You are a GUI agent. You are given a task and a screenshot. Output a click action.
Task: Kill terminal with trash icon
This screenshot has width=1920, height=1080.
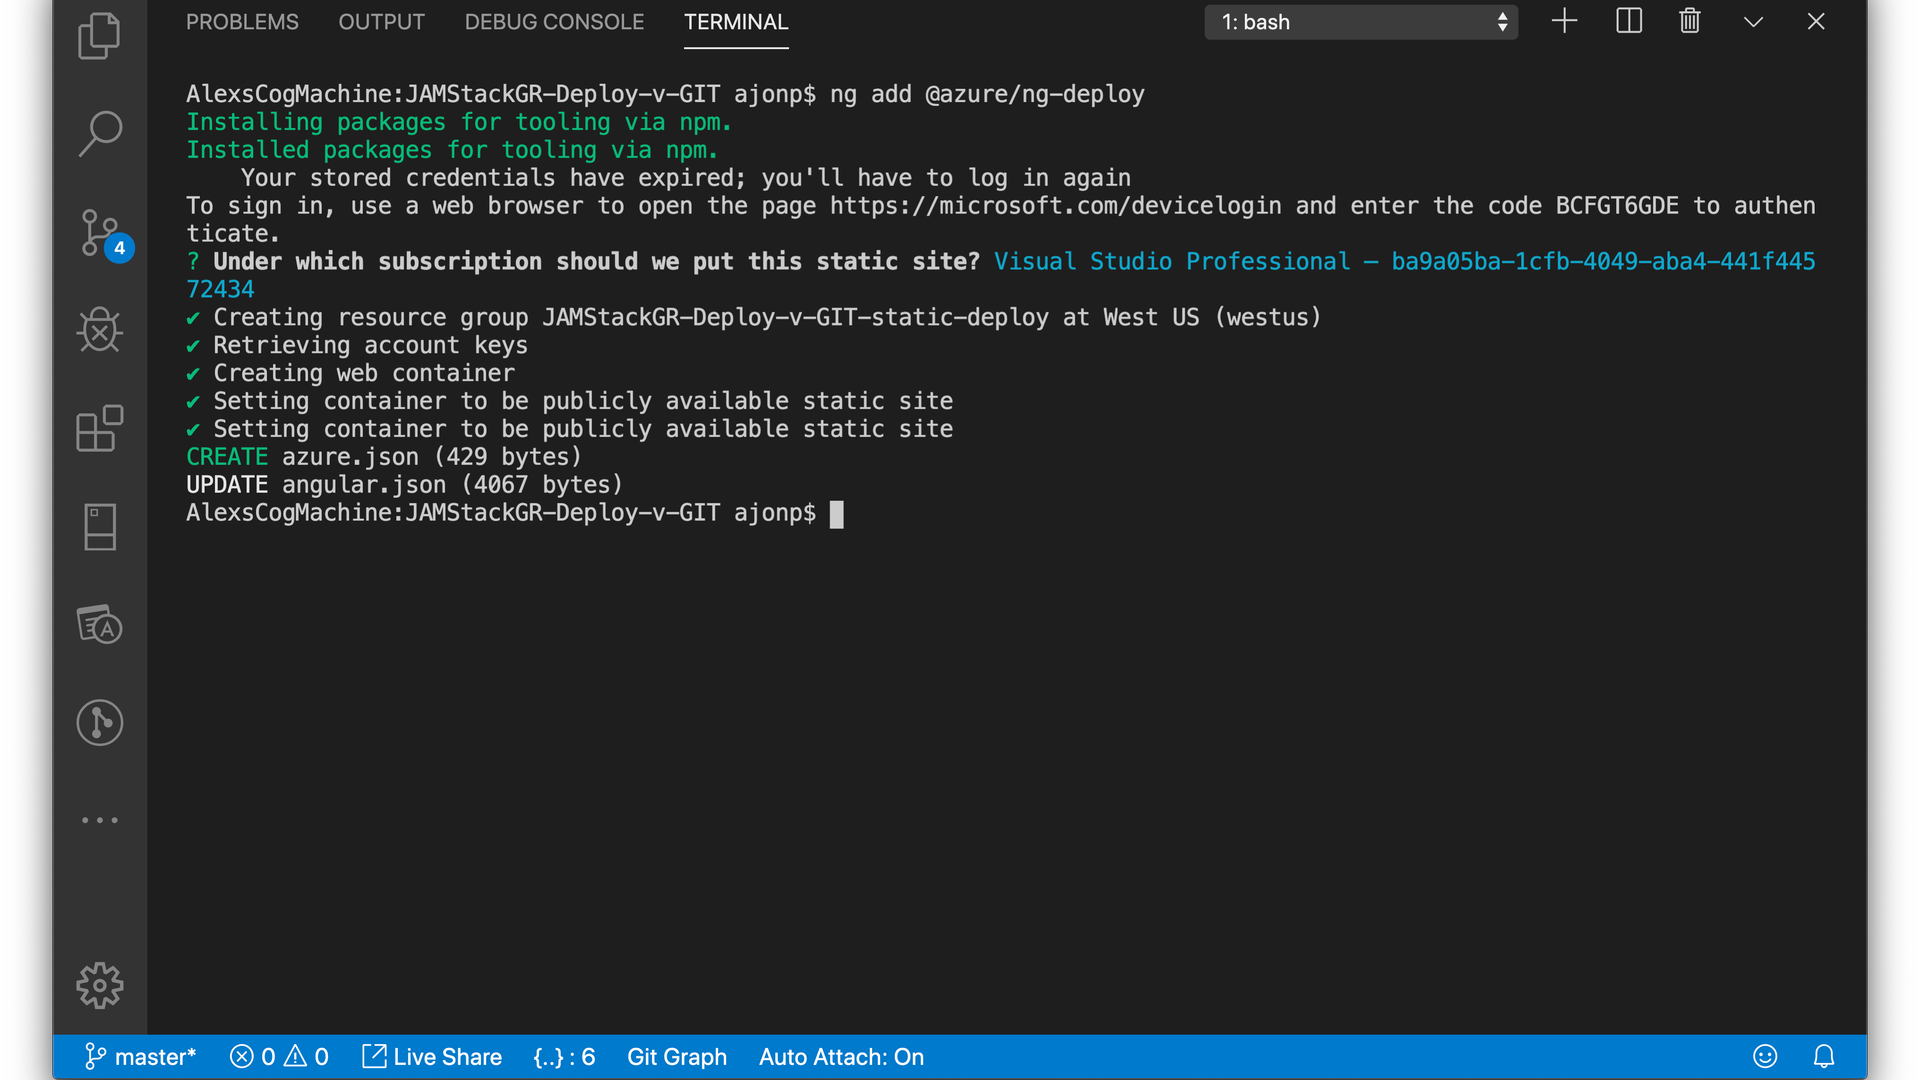(x=1690, y=21)
